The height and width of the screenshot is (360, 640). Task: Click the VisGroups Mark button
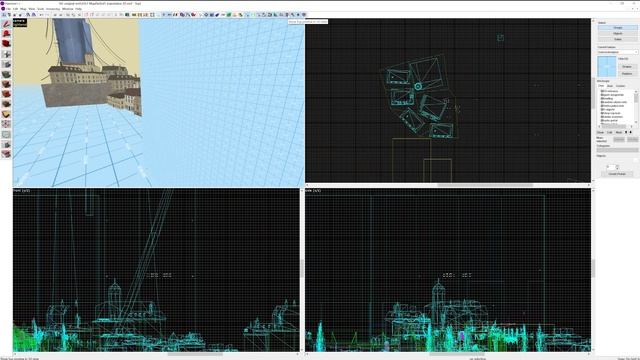(x=619, y=132)
